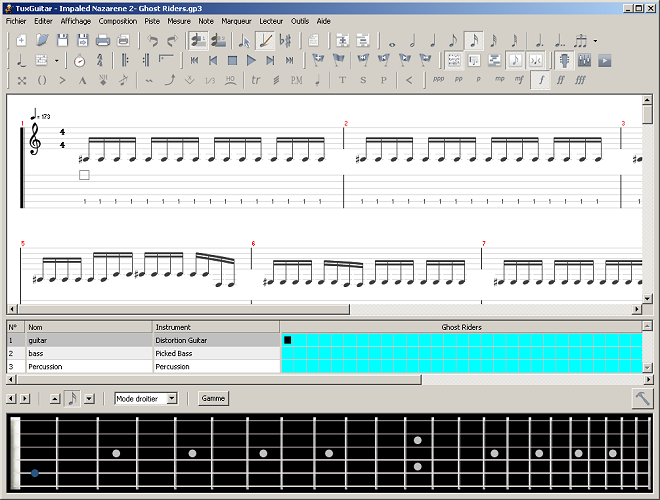Viewport: 660px width, 500px height.
Task: Insert close repeat sign
Action: tap(146, 61)
